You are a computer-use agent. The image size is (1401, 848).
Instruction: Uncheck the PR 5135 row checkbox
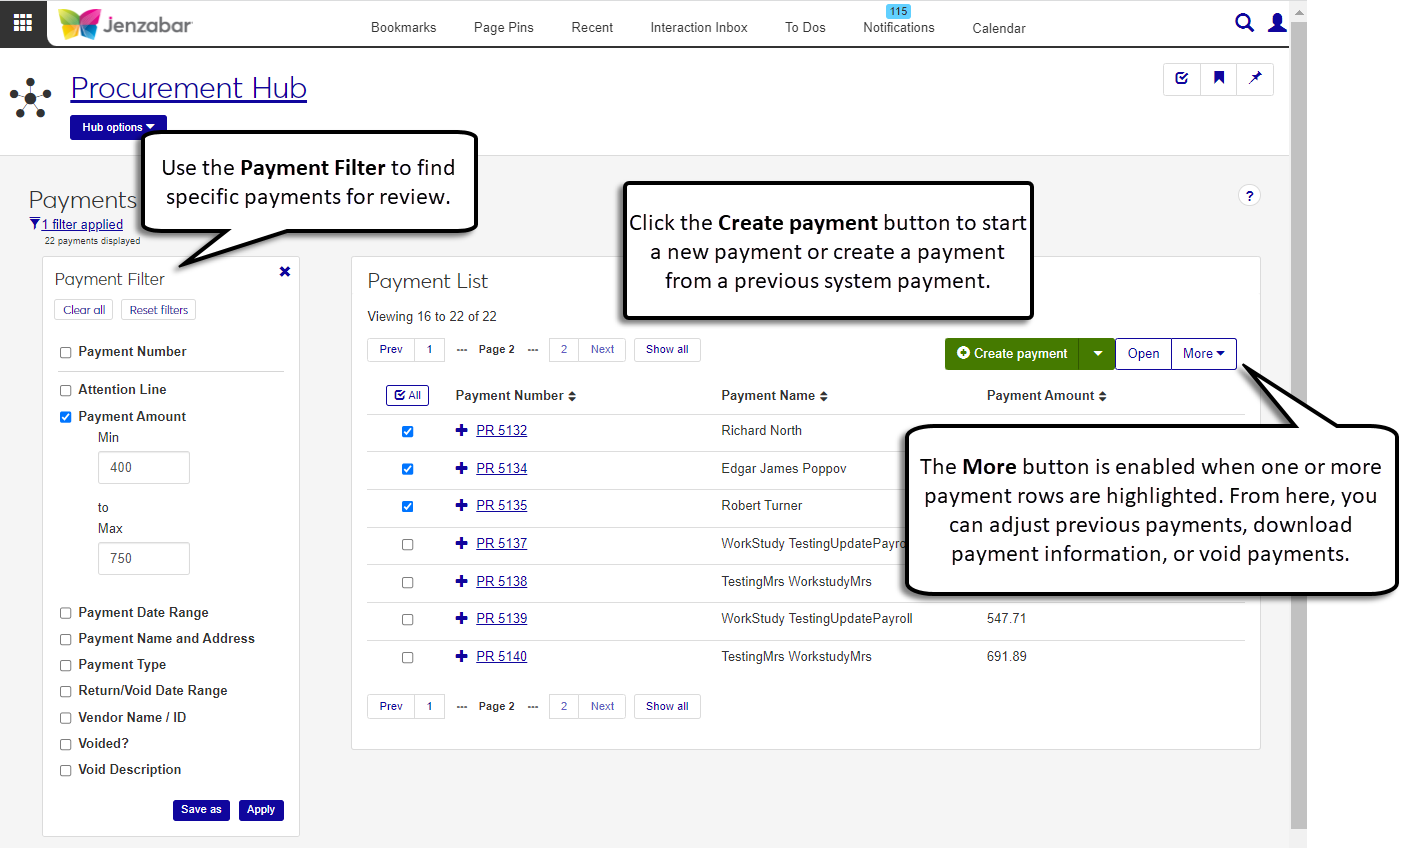407,506
